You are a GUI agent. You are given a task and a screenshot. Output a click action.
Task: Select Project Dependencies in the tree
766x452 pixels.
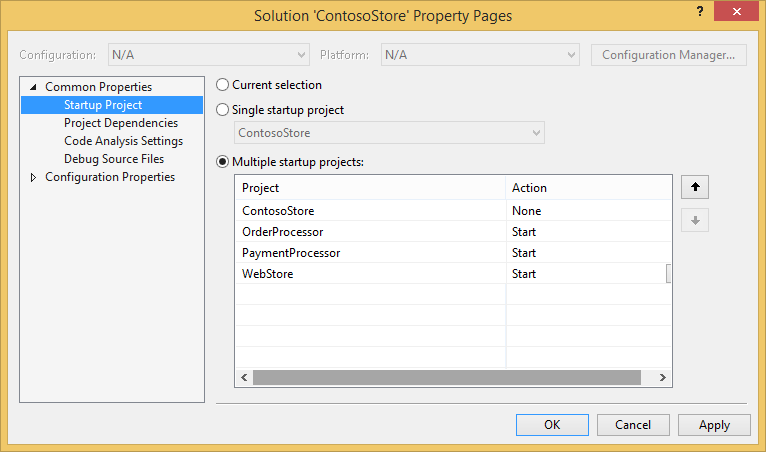tap(121, 123)
